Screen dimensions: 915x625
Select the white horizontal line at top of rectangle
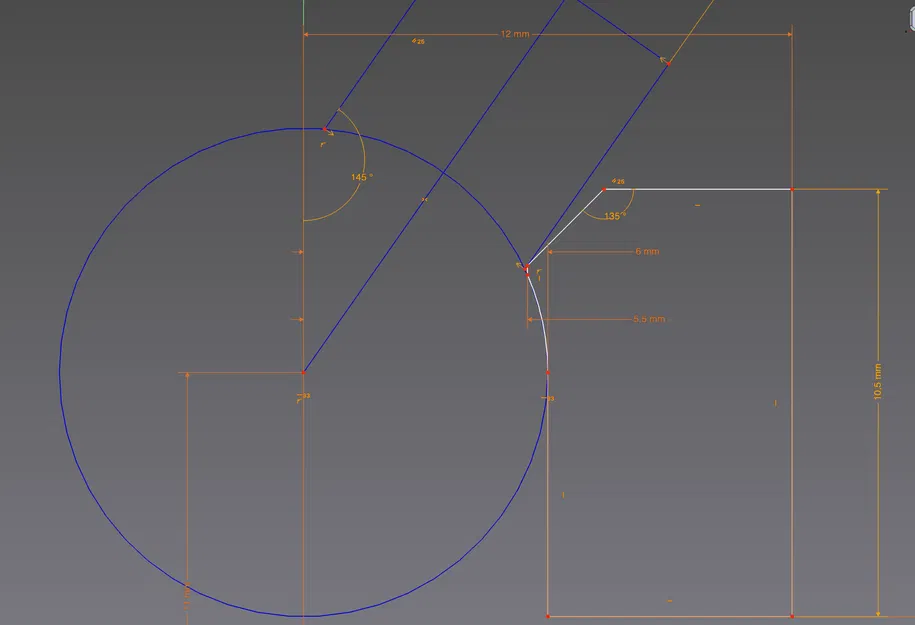698,189
